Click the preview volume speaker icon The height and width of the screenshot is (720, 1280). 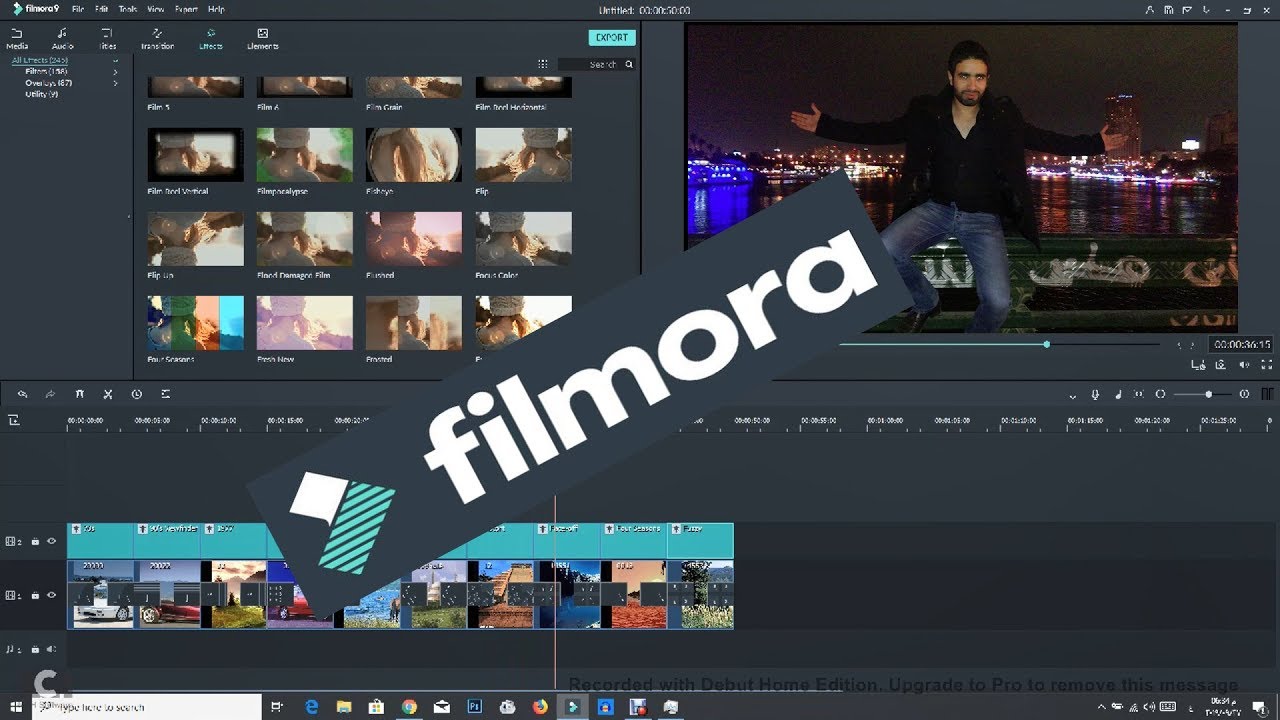[x=1244, y=365]
